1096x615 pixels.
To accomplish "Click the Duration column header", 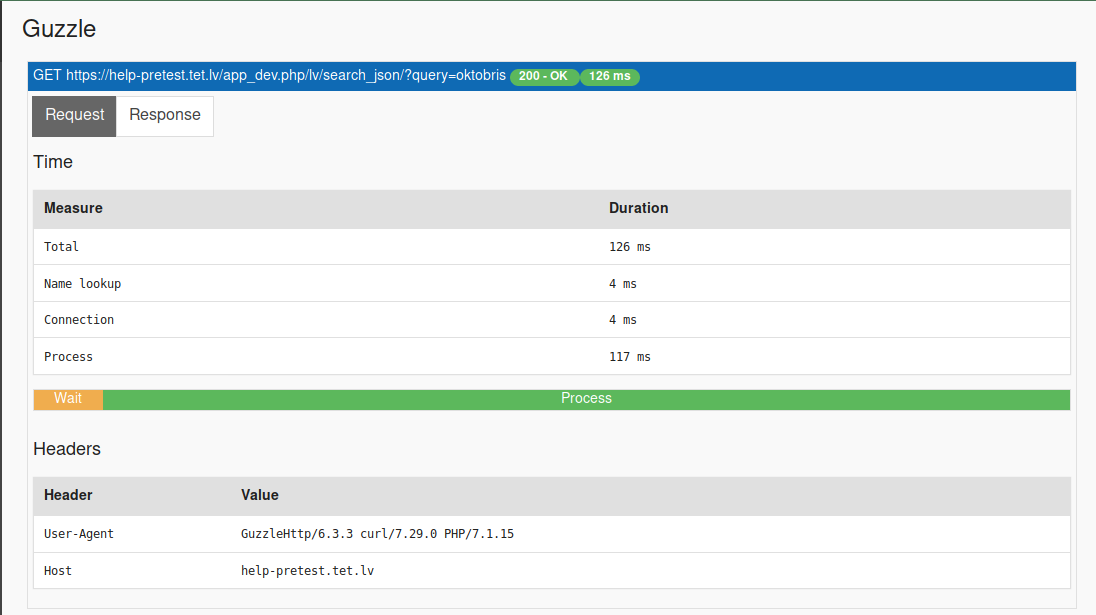I will 637,208.
